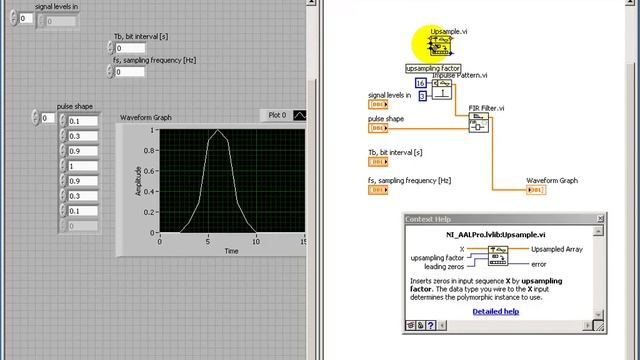This screenshot has height=360, width=640.
Task: Click the pulse shape array index field
Action: (48, 118)
